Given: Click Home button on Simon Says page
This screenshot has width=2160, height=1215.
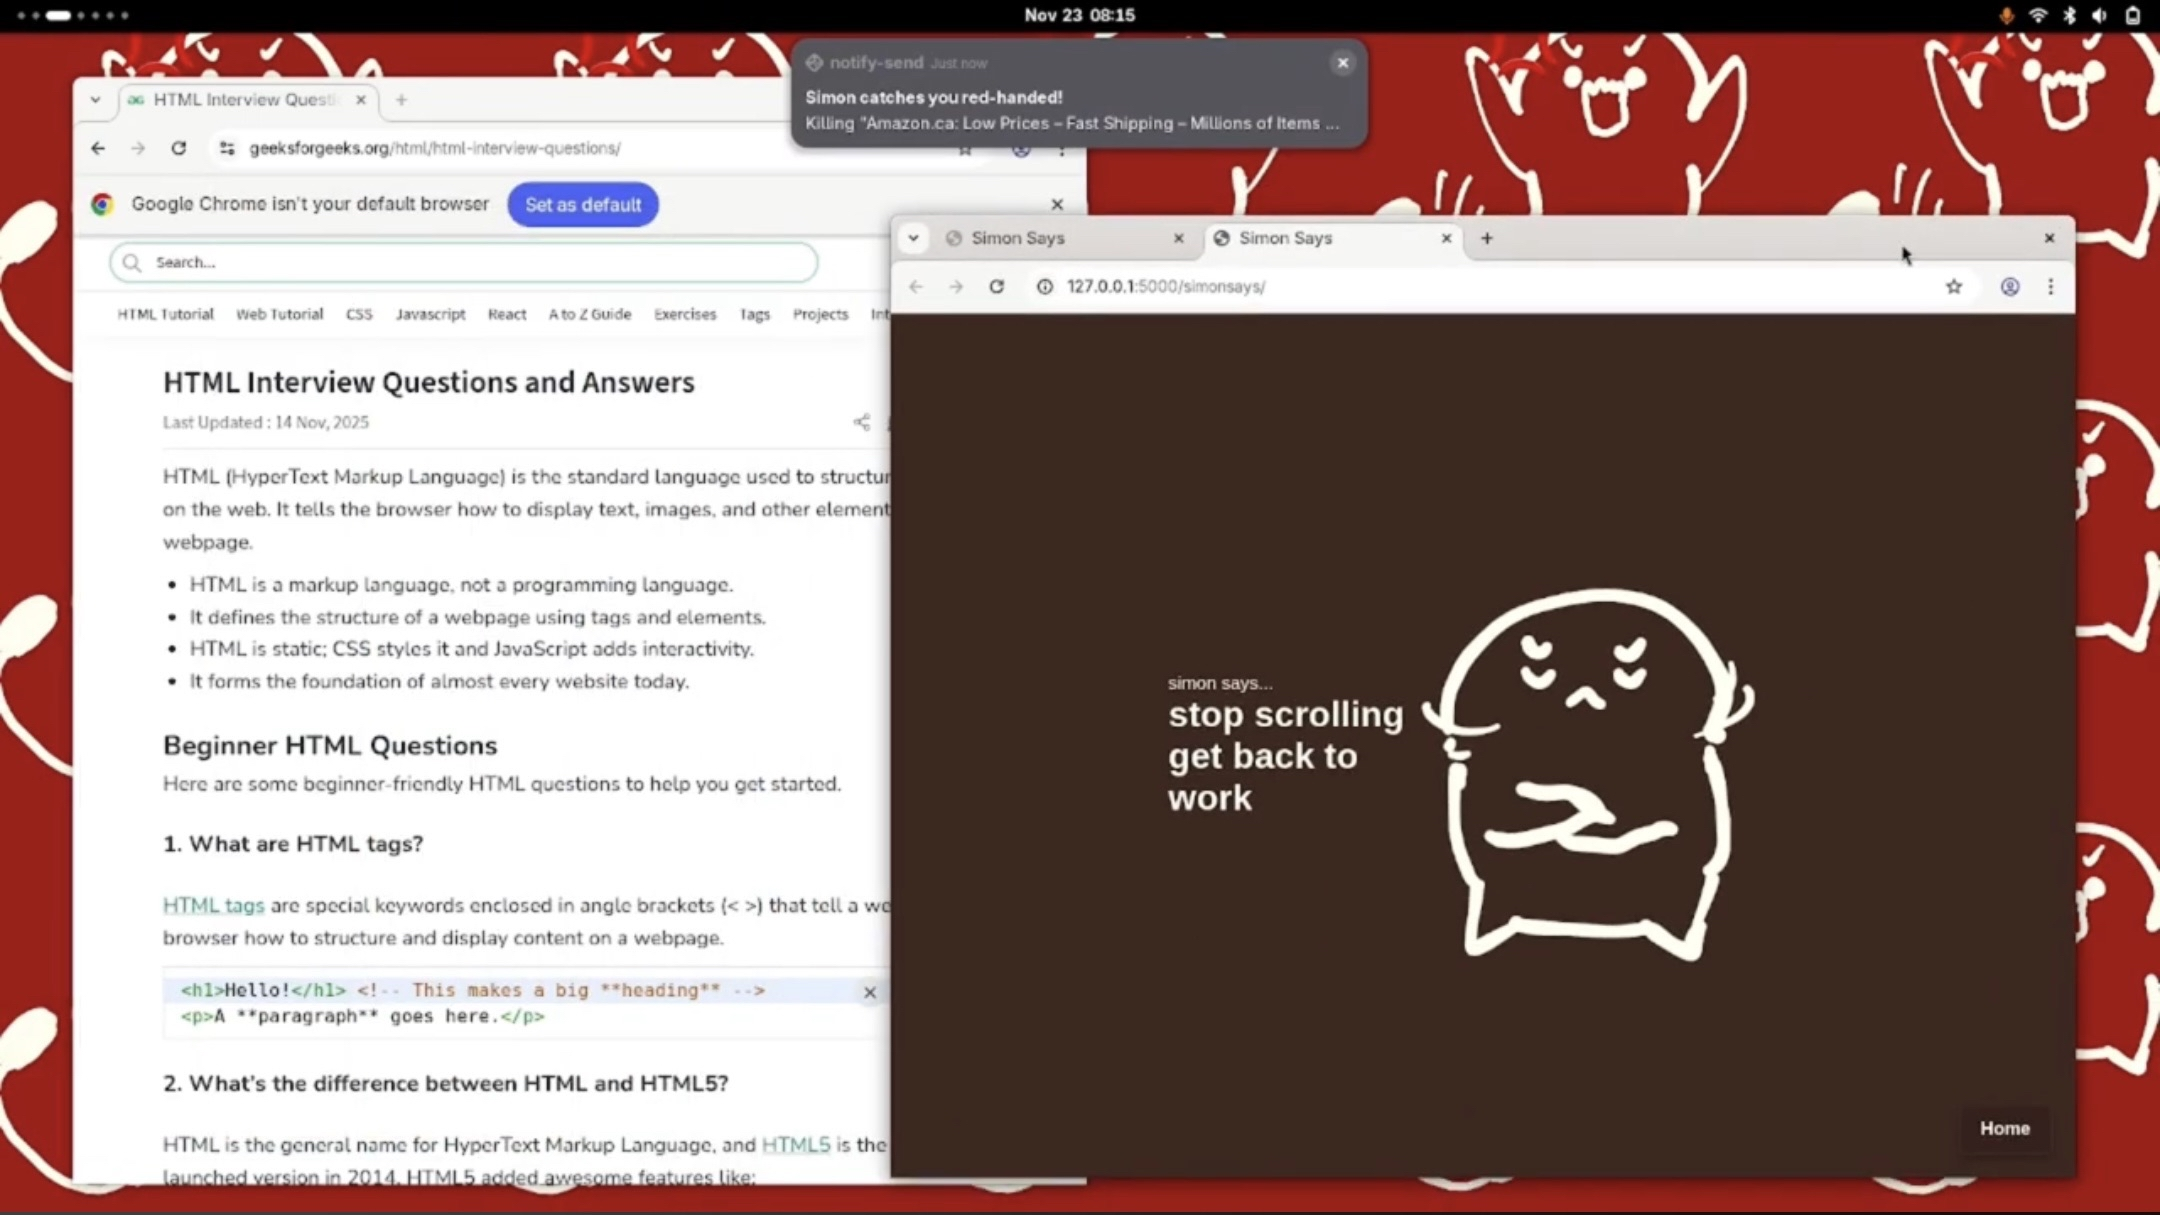Looking at the screenshot, I should tap(2004, 1128).
